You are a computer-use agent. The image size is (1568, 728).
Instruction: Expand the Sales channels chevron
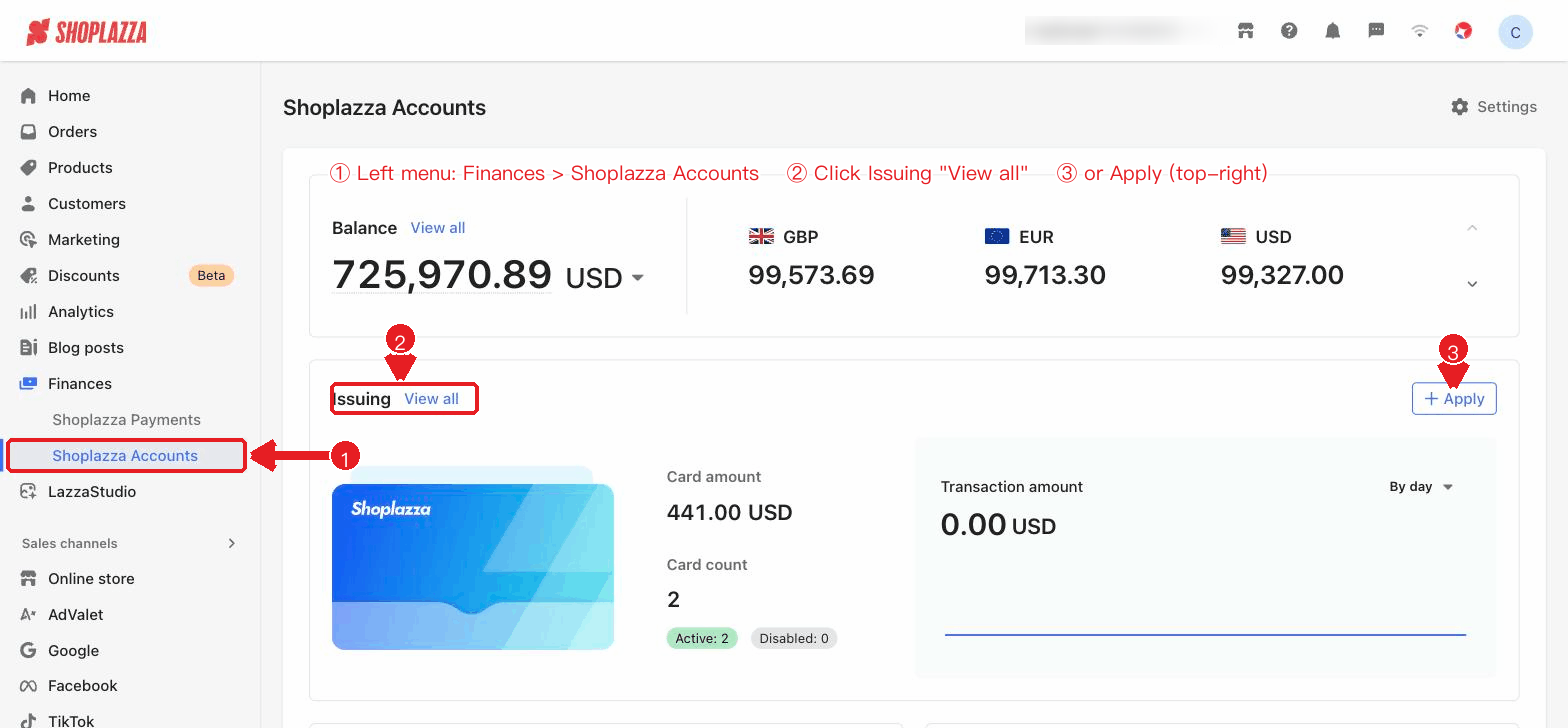click(232, 544)
